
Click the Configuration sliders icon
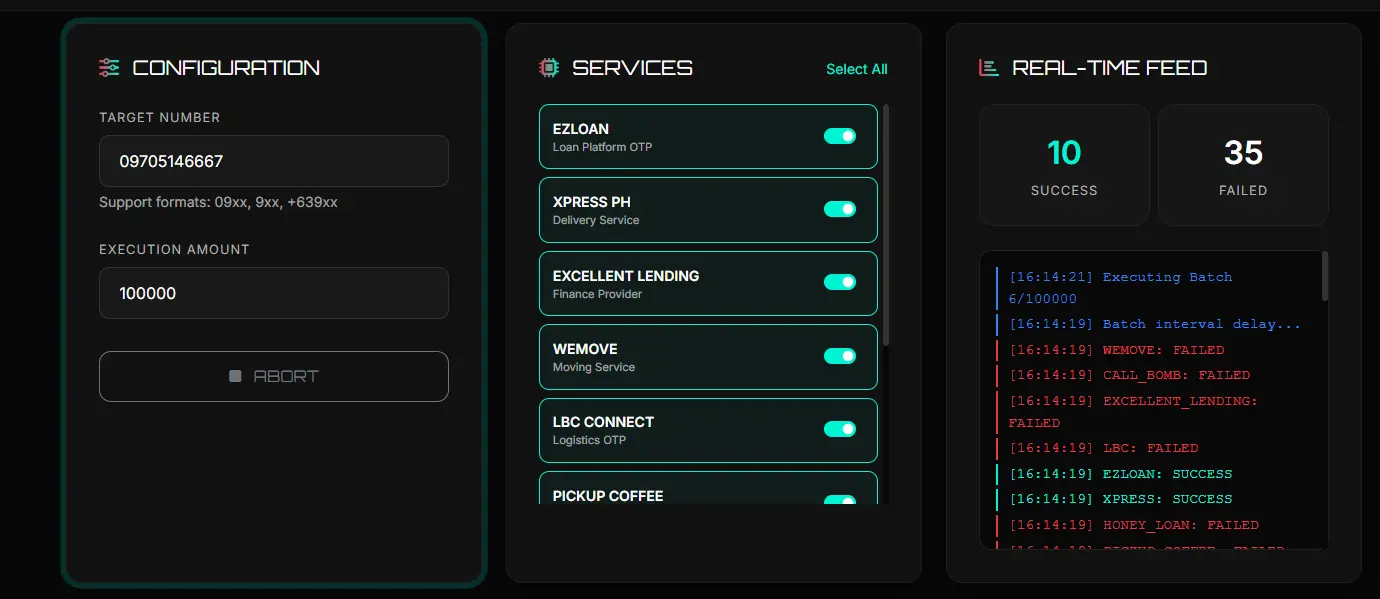(x=109, y=68)
